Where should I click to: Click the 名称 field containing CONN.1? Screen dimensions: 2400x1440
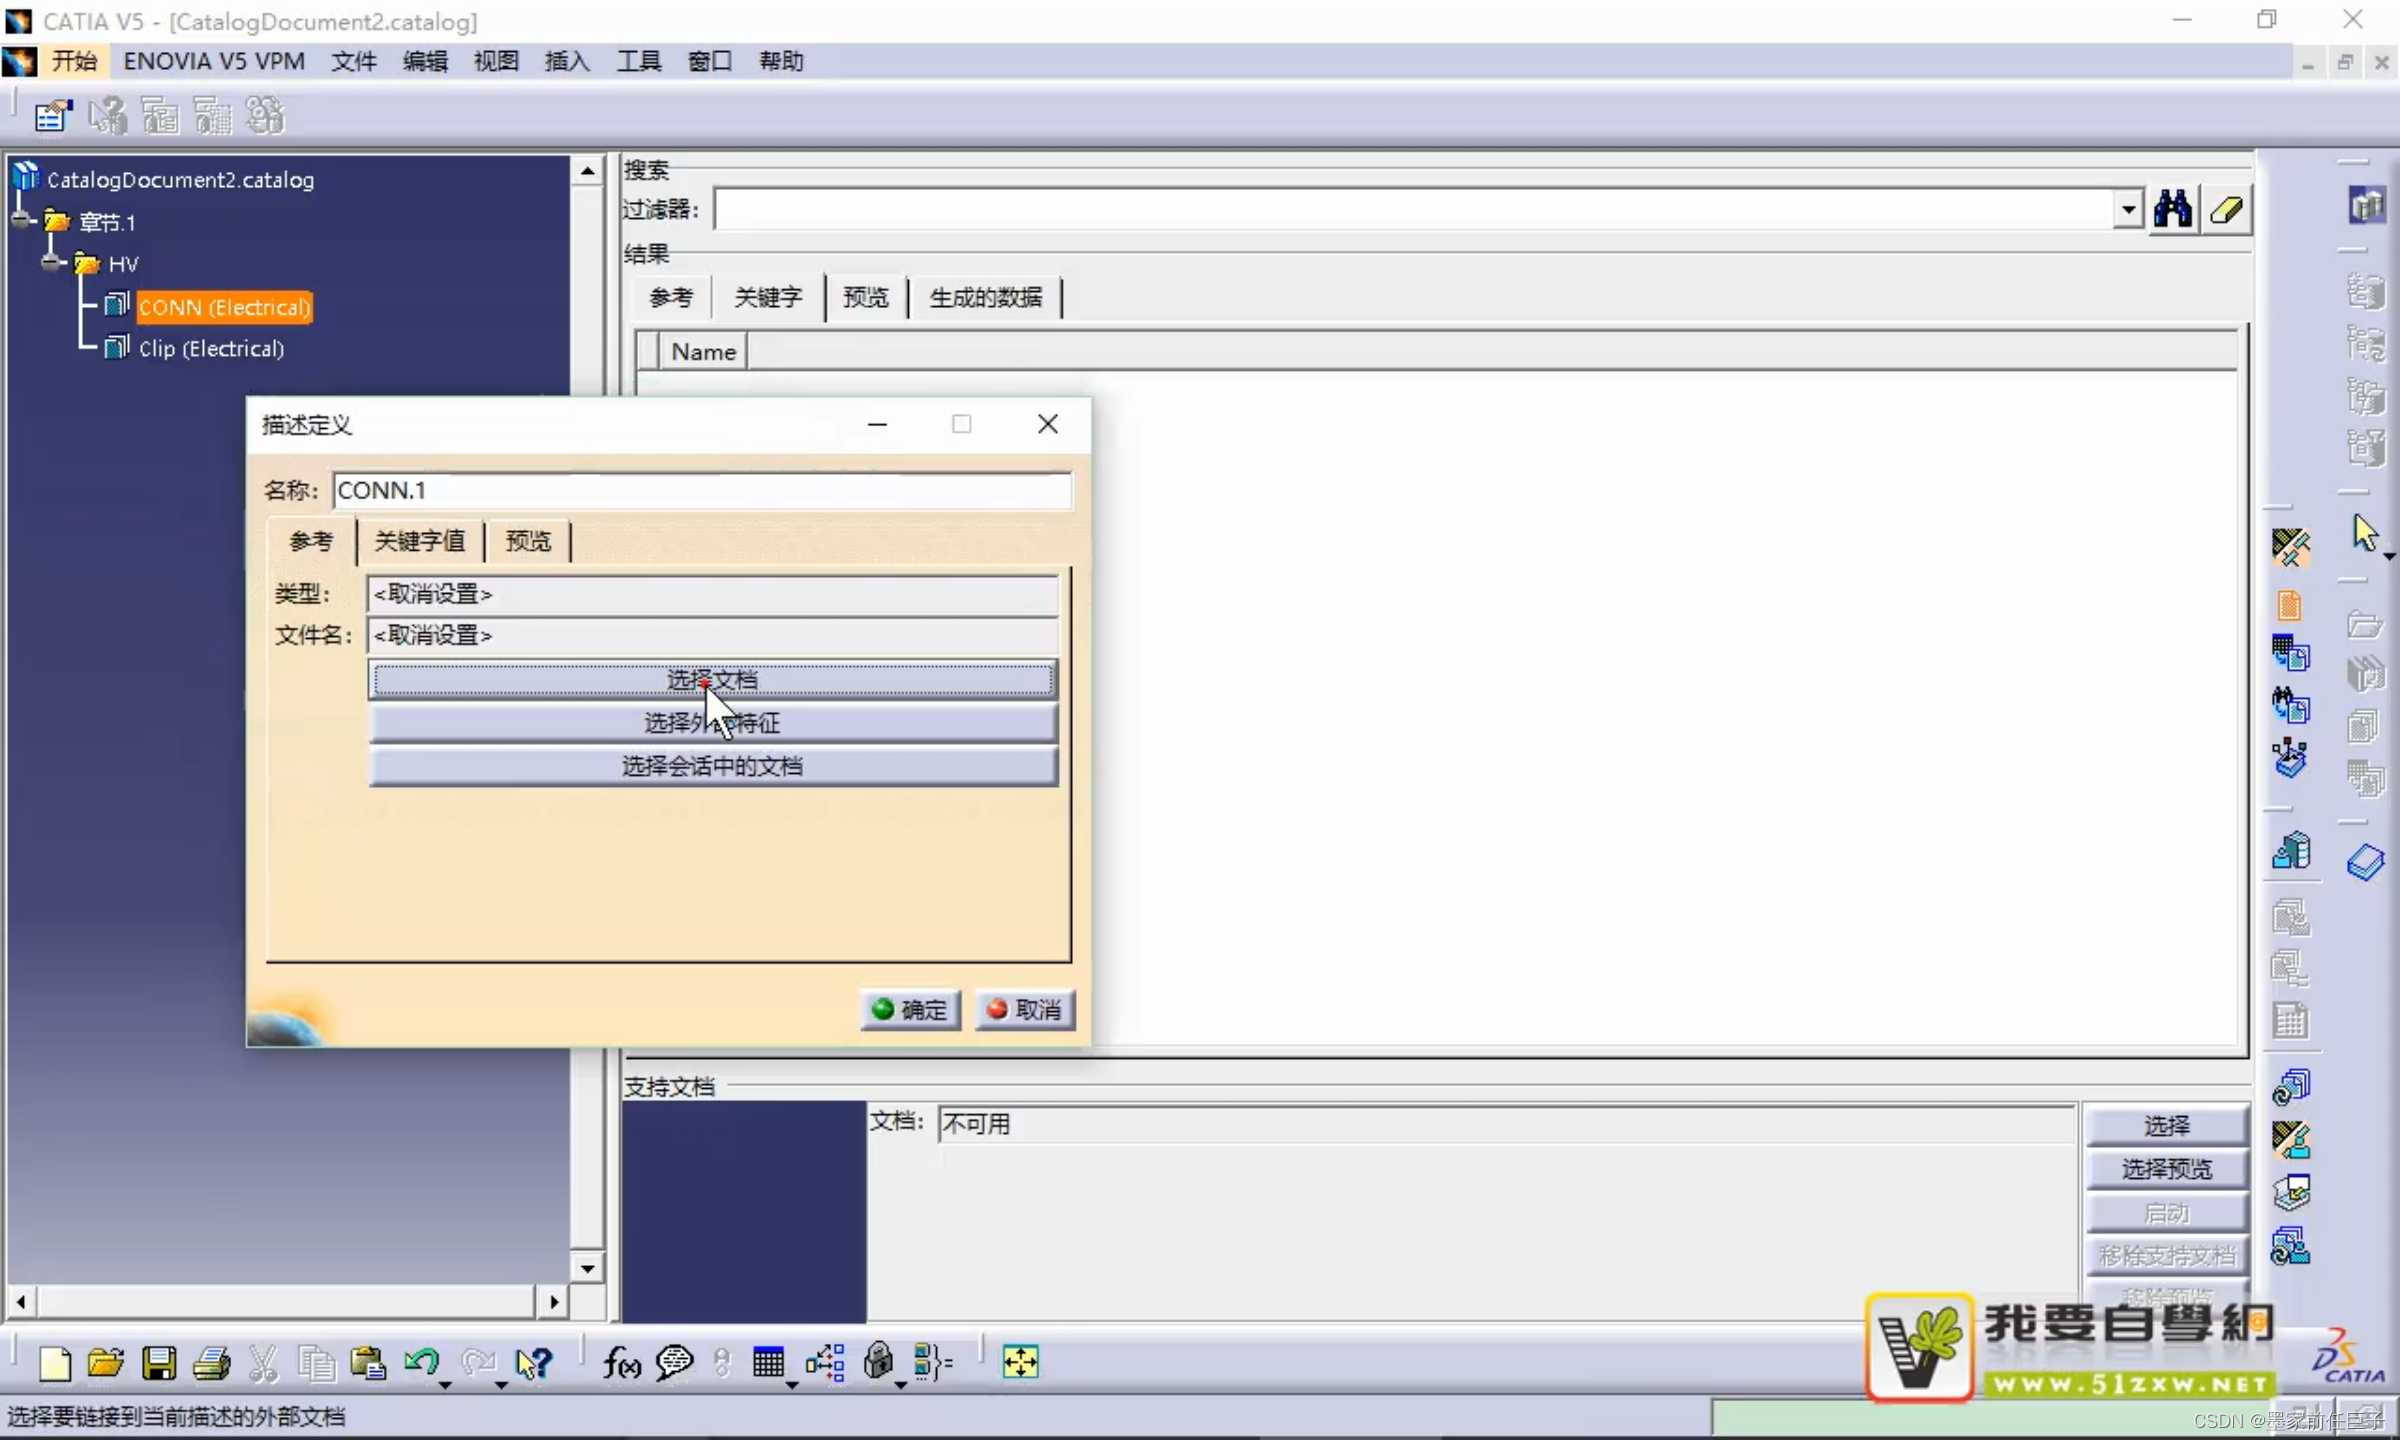point(700,490)
